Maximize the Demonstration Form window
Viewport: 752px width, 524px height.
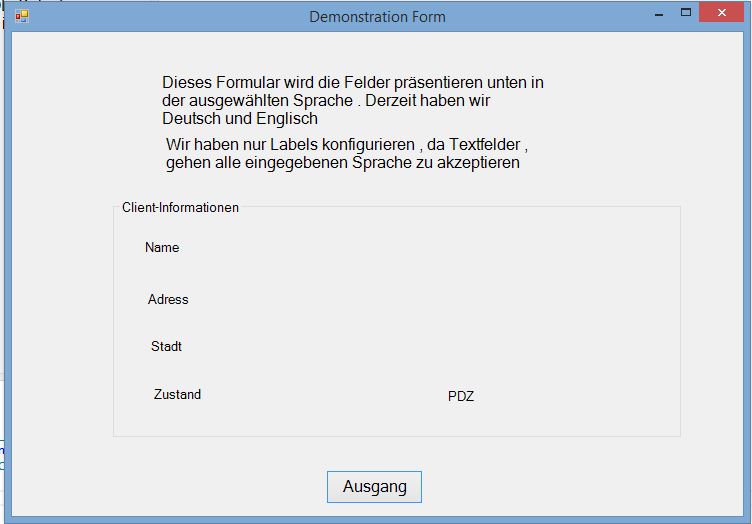[686, 14]
